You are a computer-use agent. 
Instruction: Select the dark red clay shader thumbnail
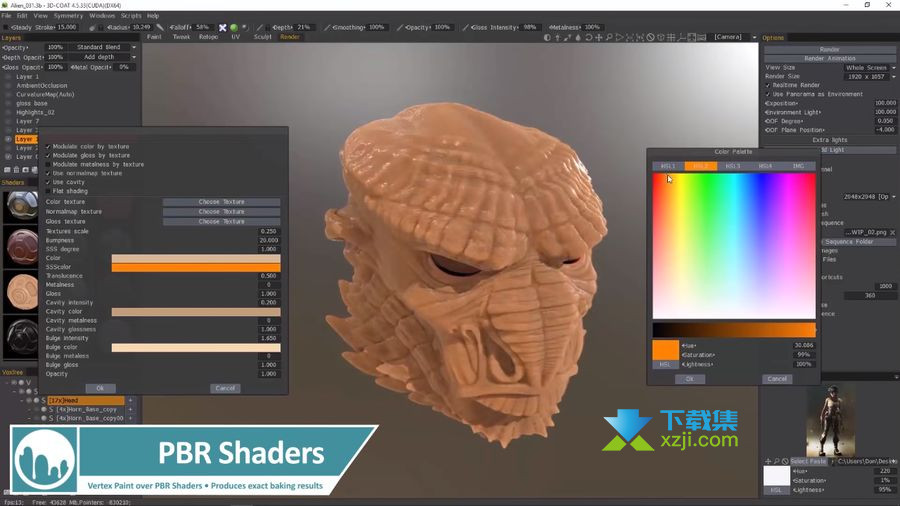(x=22, y=248)
